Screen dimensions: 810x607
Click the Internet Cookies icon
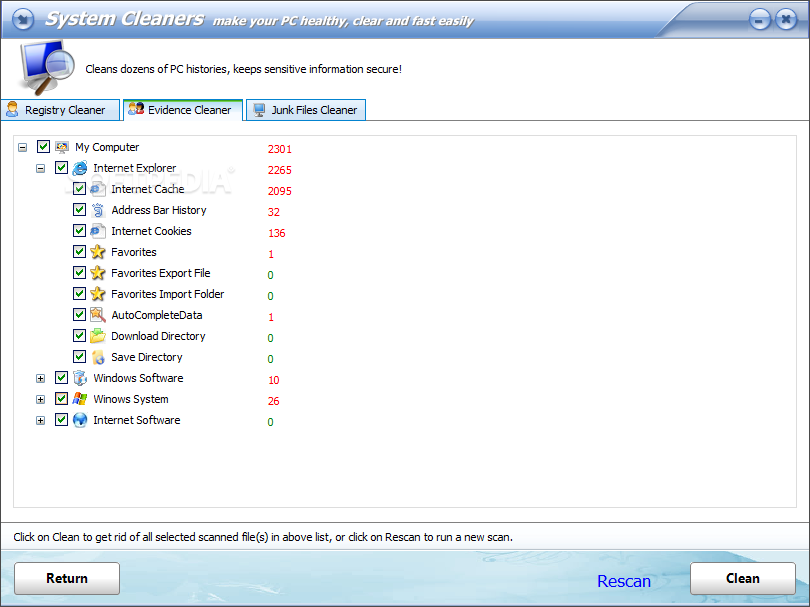pyautogui.click(x=98, y=231)
